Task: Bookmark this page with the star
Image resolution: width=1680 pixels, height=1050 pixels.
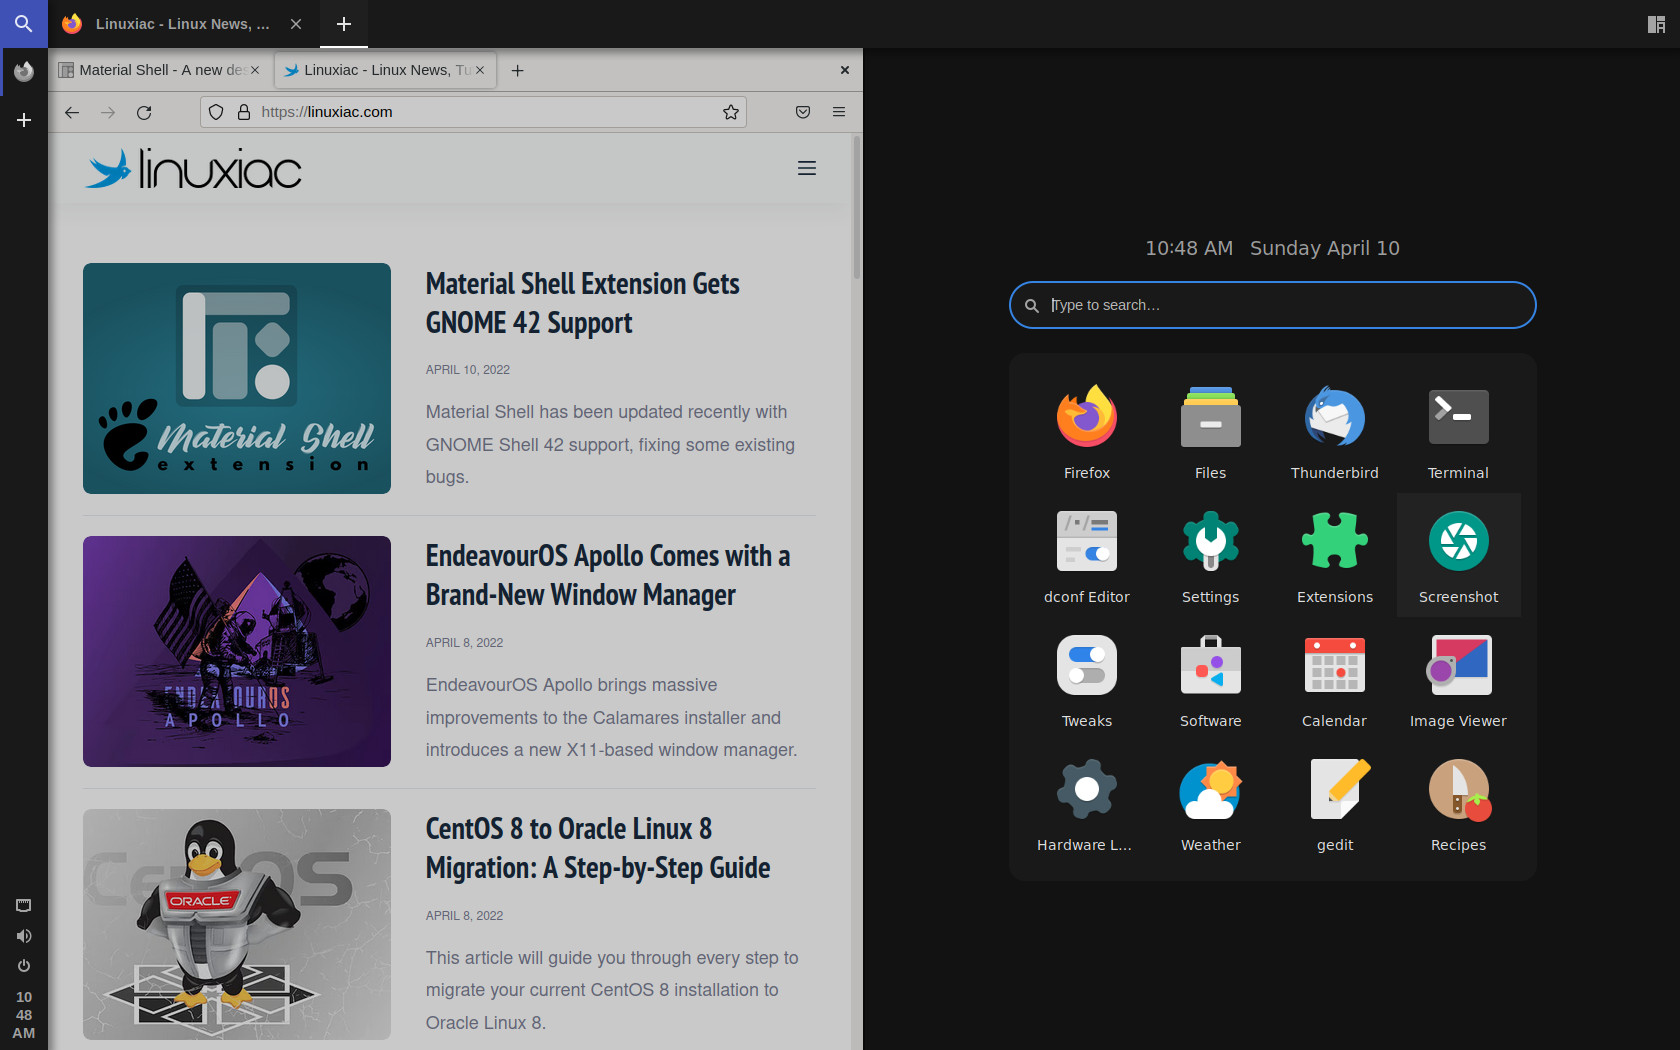Action: pos(731,112)
